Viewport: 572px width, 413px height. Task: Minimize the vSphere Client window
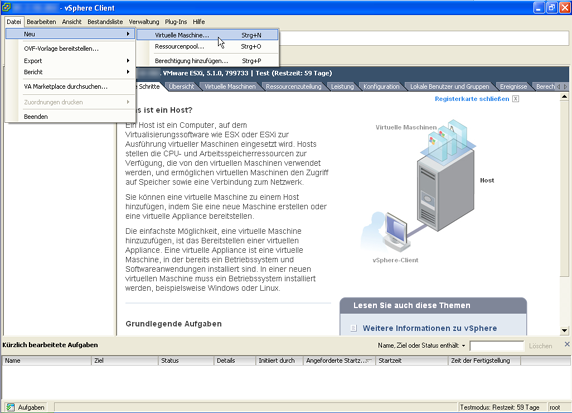(x=539, y=8)
